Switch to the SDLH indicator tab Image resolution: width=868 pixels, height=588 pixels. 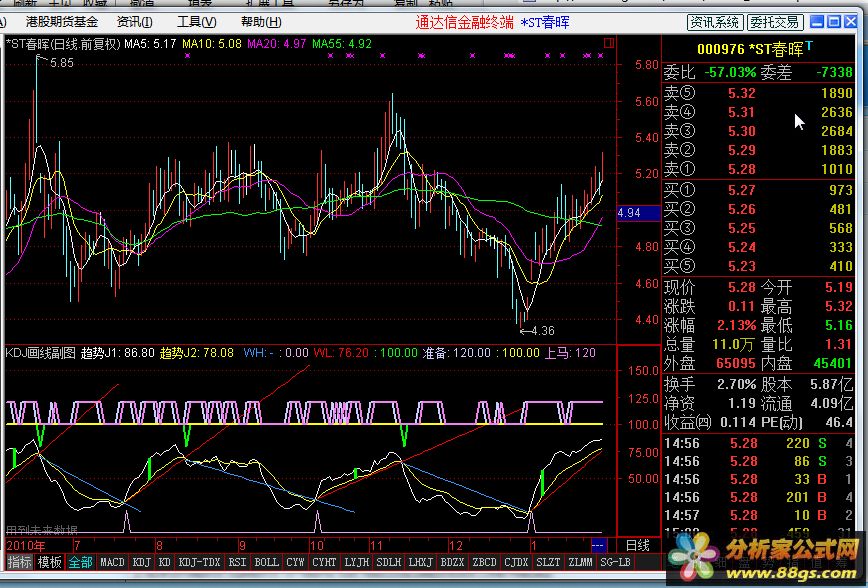[389, 562]
